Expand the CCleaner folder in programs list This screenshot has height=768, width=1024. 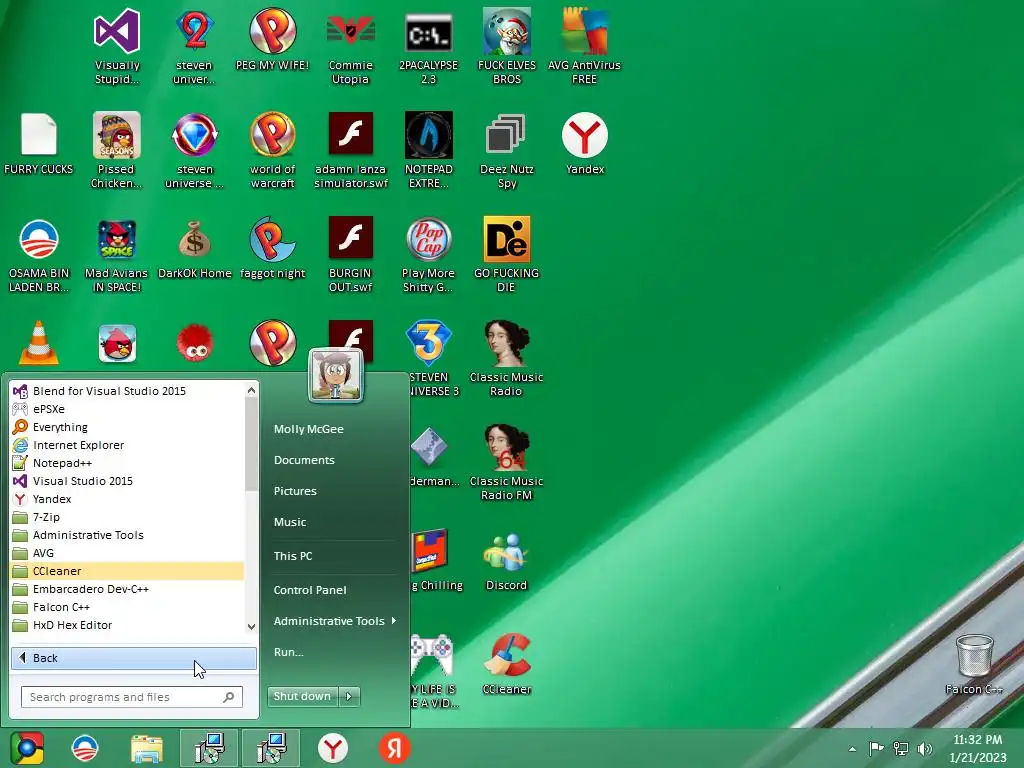tap(127, 571)
